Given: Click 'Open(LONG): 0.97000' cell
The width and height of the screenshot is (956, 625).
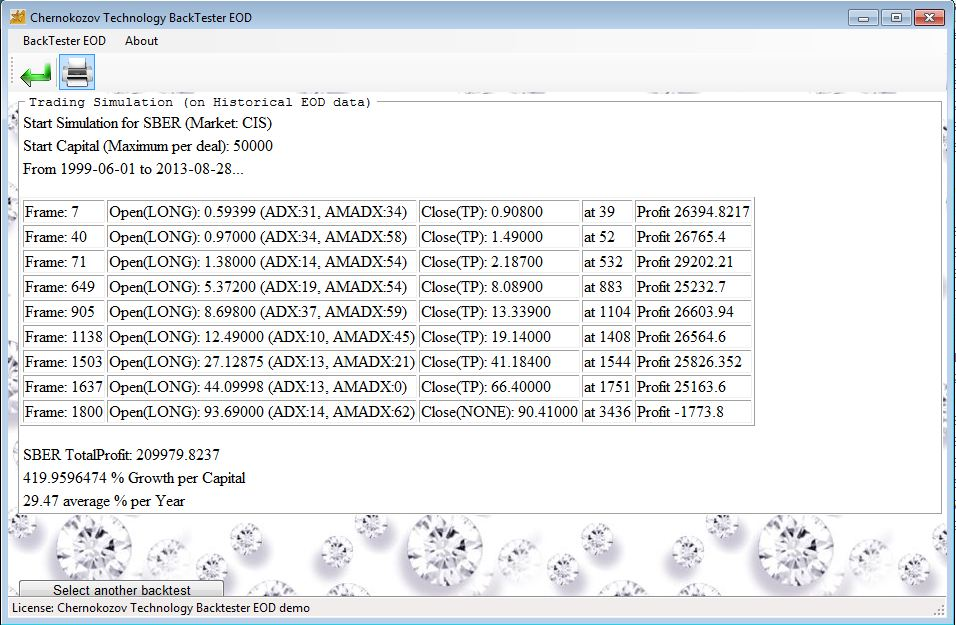Looking at the screenshot, I should point(262,237).
